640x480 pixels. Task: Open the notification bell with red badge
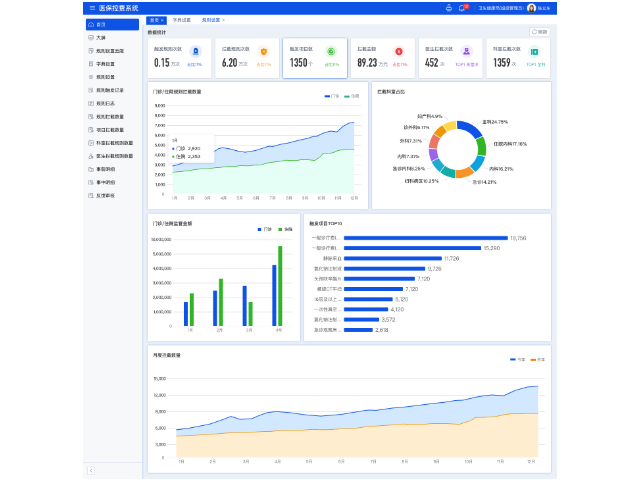pos(461,8)
